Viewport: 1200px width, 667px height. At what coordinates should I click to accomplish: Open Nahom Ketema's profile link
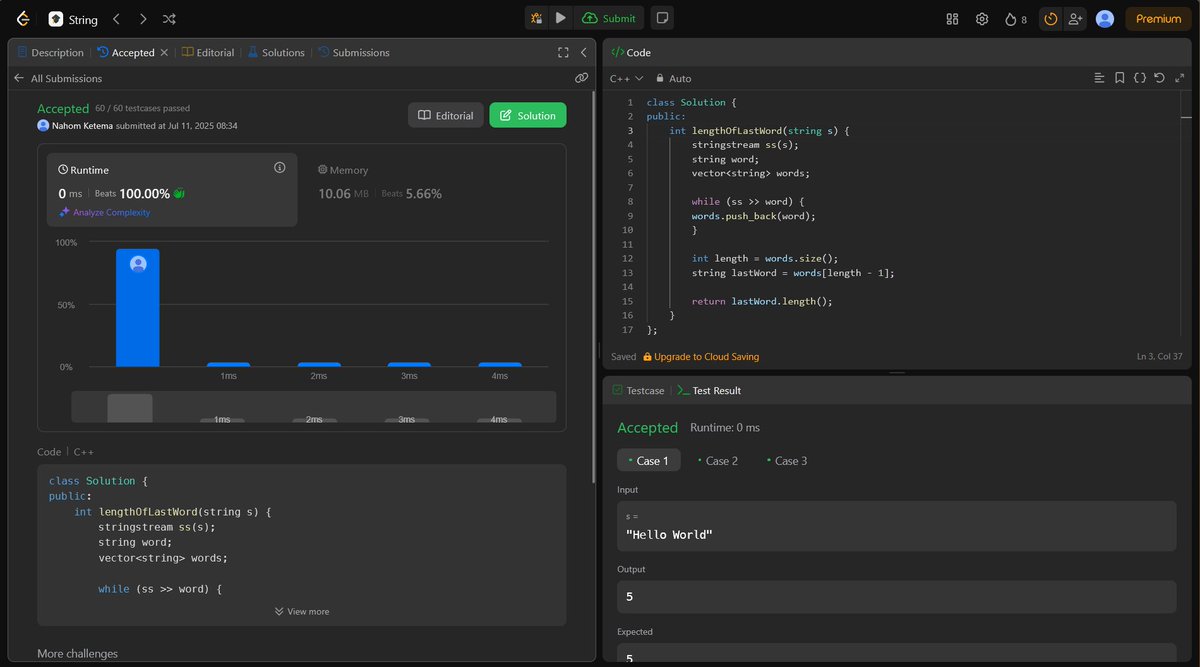(x=84, y=126)
